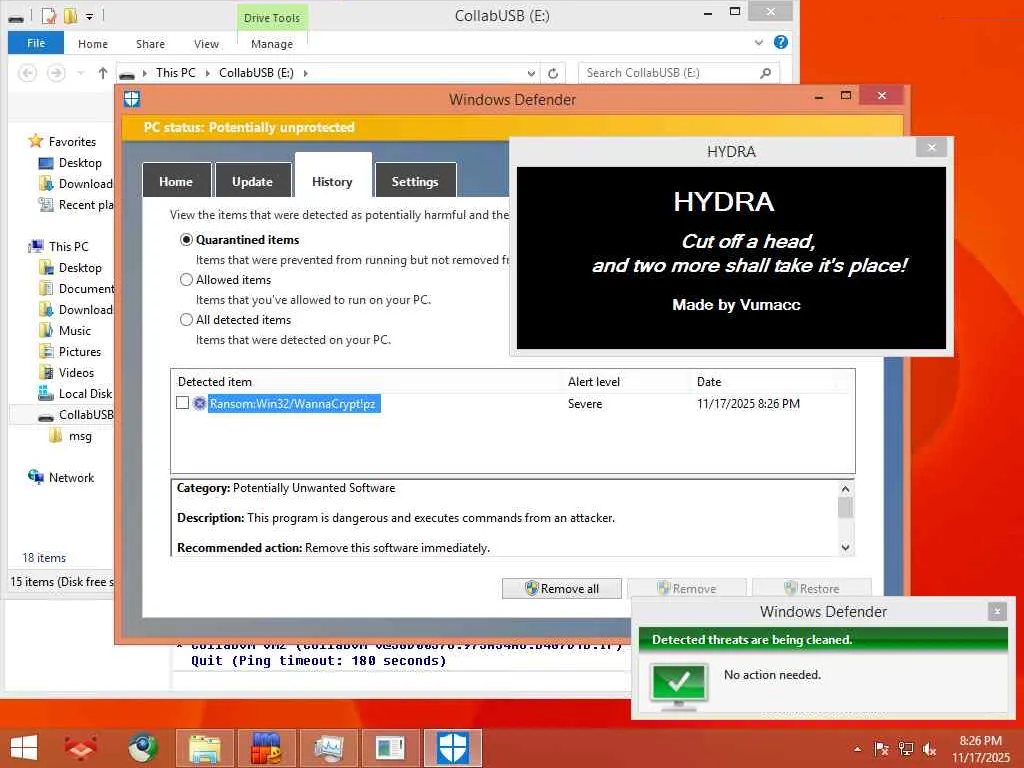This screenshot has height=768, width=1024.
Task: Click Remove all button in Defender
Action: tap(562, 588)
